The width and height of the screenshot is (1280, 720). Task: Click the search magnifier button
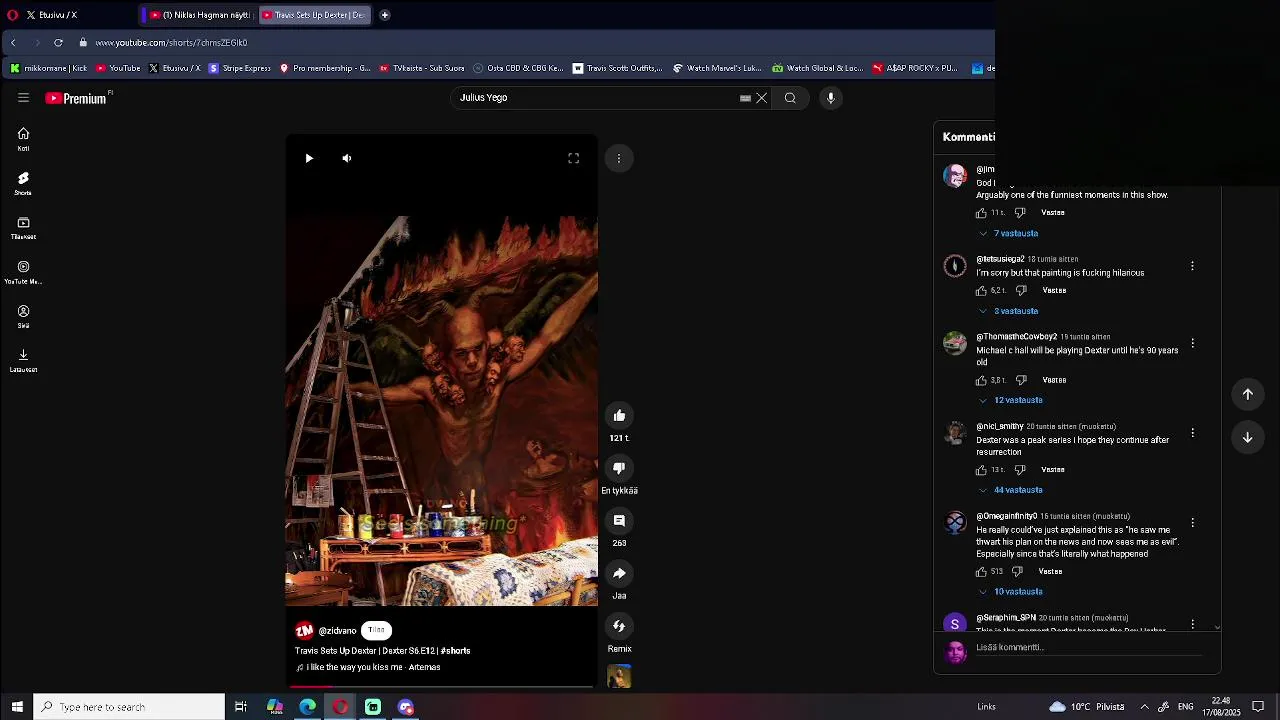pyautogui.click(x=790, y=98)
